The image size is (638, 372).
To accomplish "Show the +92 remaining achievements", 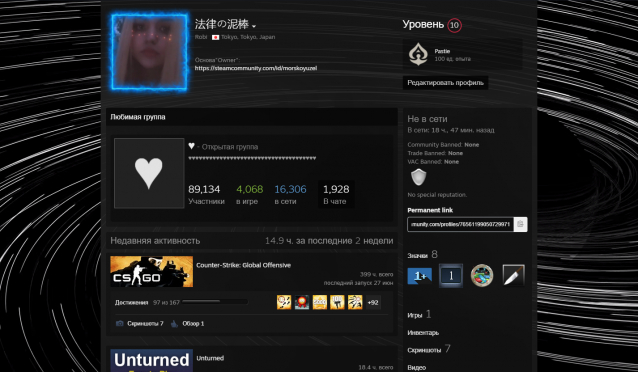I will click(x=373, y=302).
